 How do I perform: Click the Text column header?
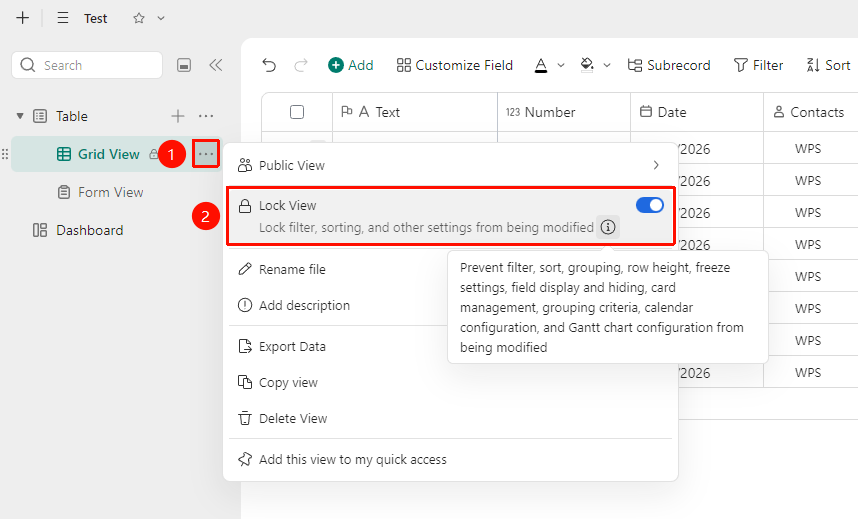(x=415, y=112)
